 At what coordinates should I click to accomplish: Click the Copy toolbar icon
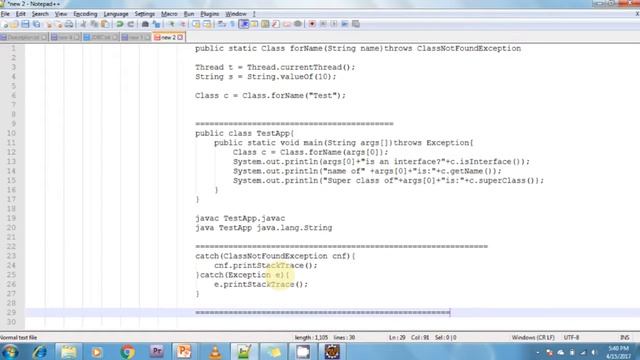(94, 24)
